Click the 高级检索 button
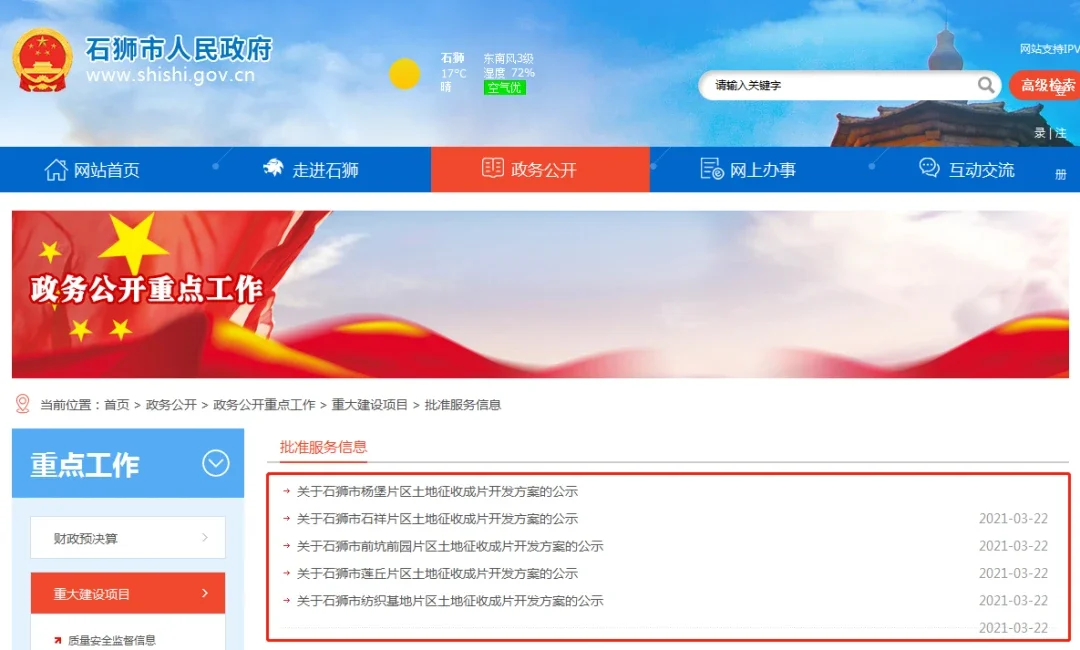Viewport: 1080px width, 650px height. pyautogui.click(x=1045, y=85)
